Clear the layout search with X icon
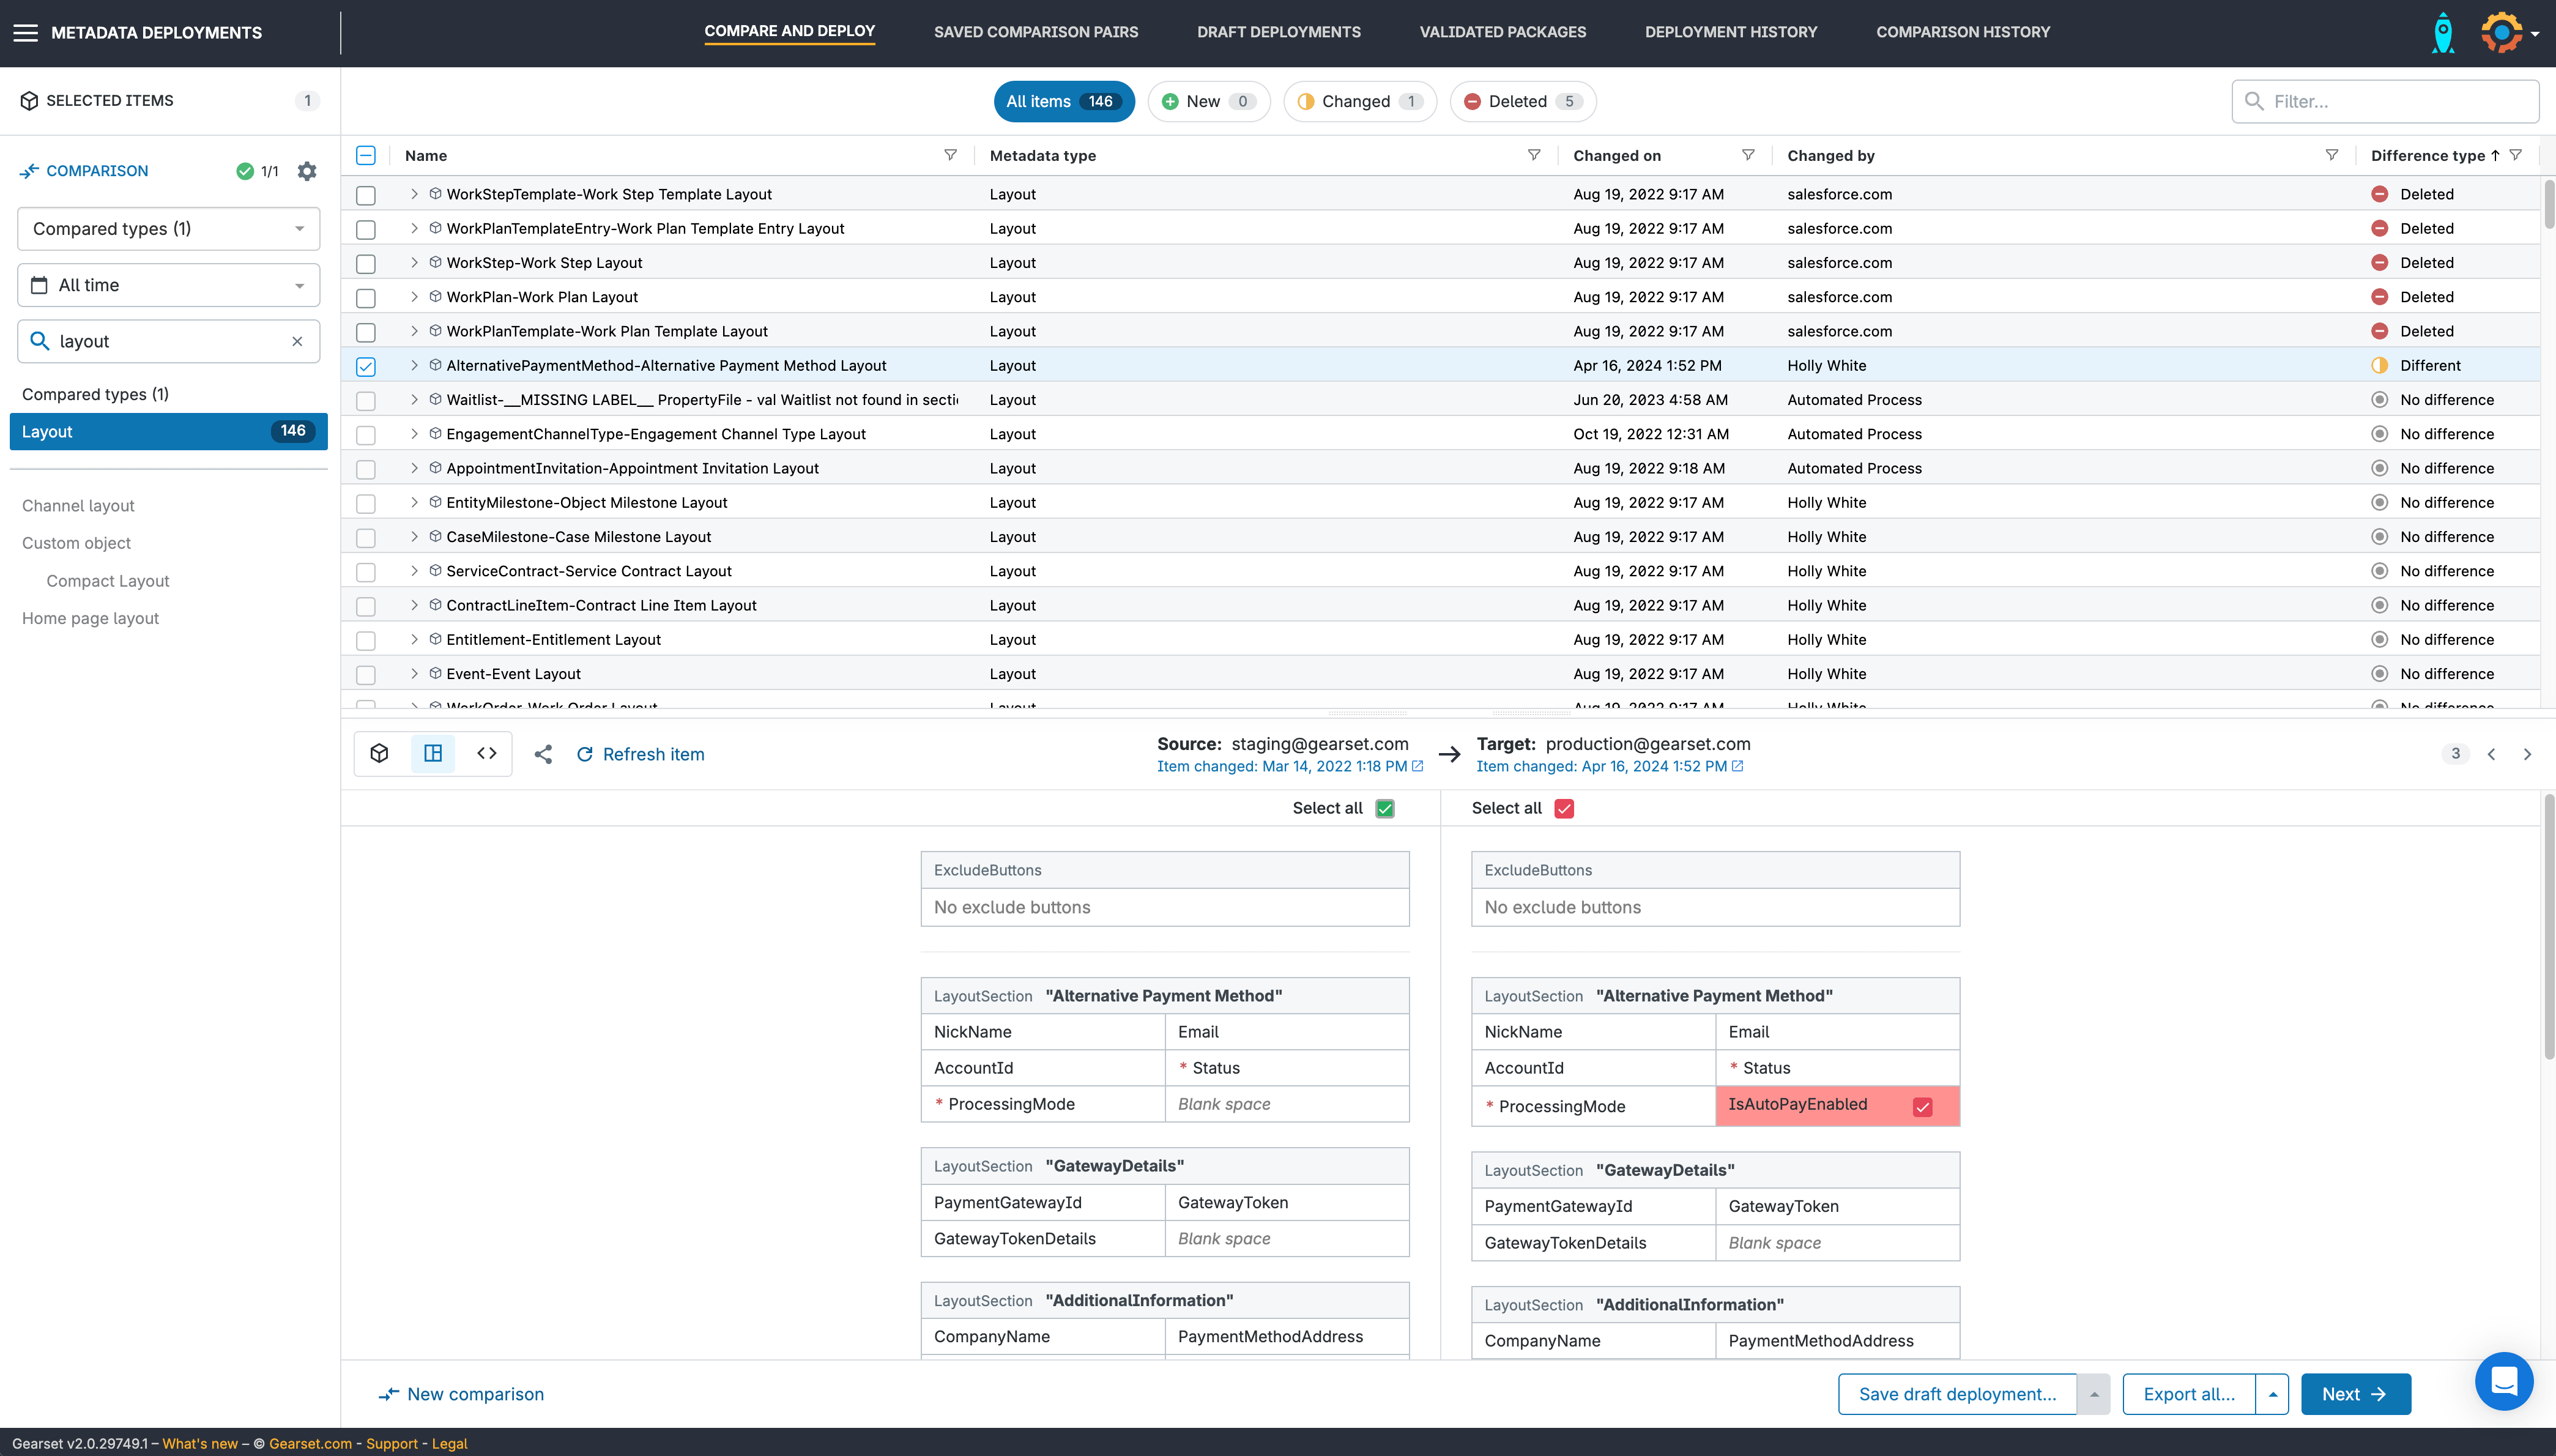This screenshot has height=1456, width=2556. 297,341
